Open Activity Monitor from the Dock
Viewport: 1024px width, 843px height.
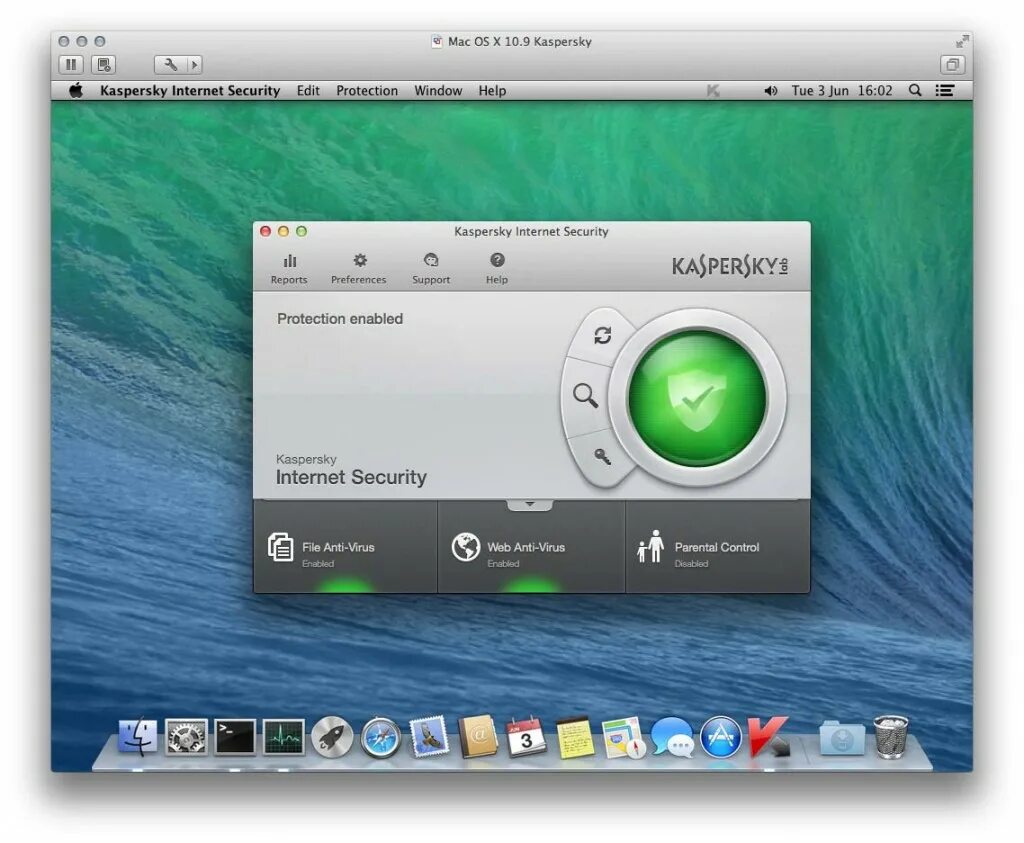point(283,737)
